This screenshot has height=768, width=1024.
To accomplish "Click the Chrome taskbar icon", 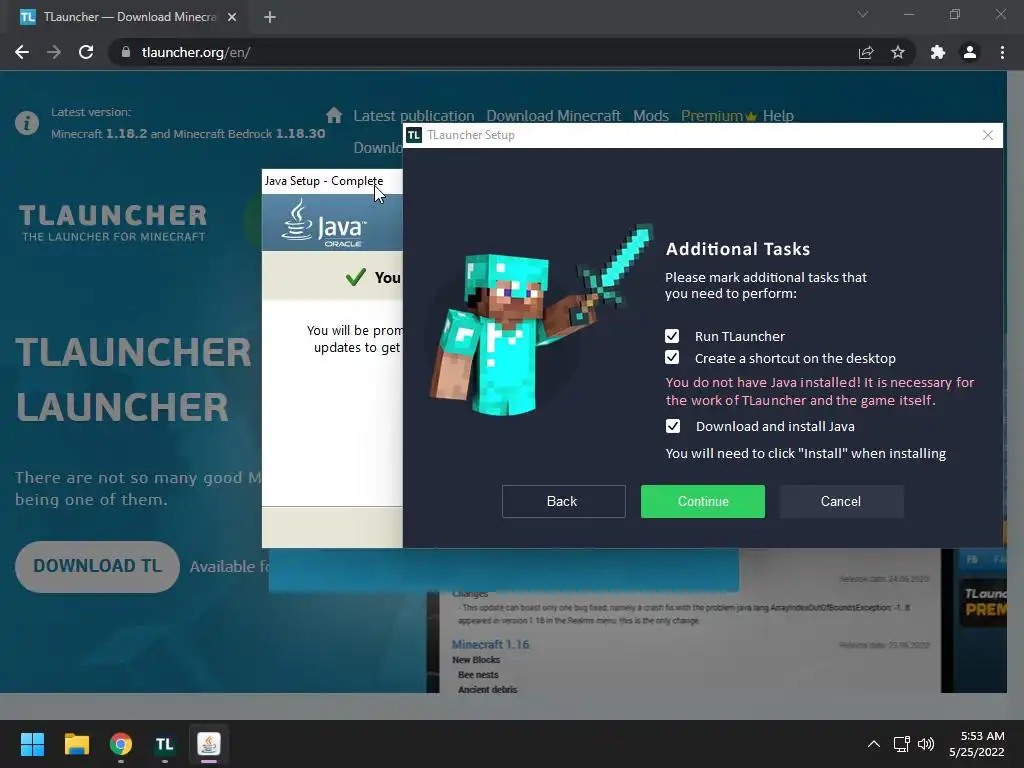I will tap(121, 744).
